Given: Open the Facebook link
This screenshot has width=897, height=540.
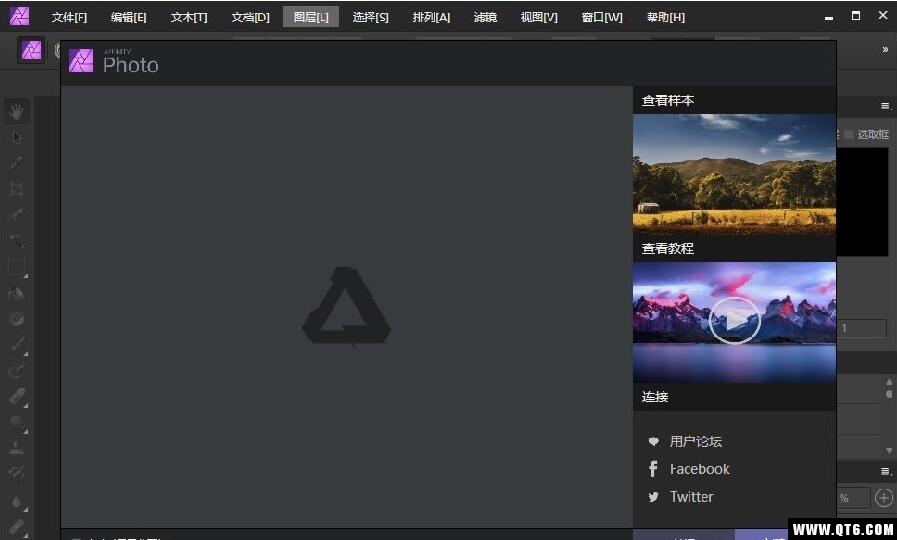Looking at the screenshot, I should [x=699, y=469].
